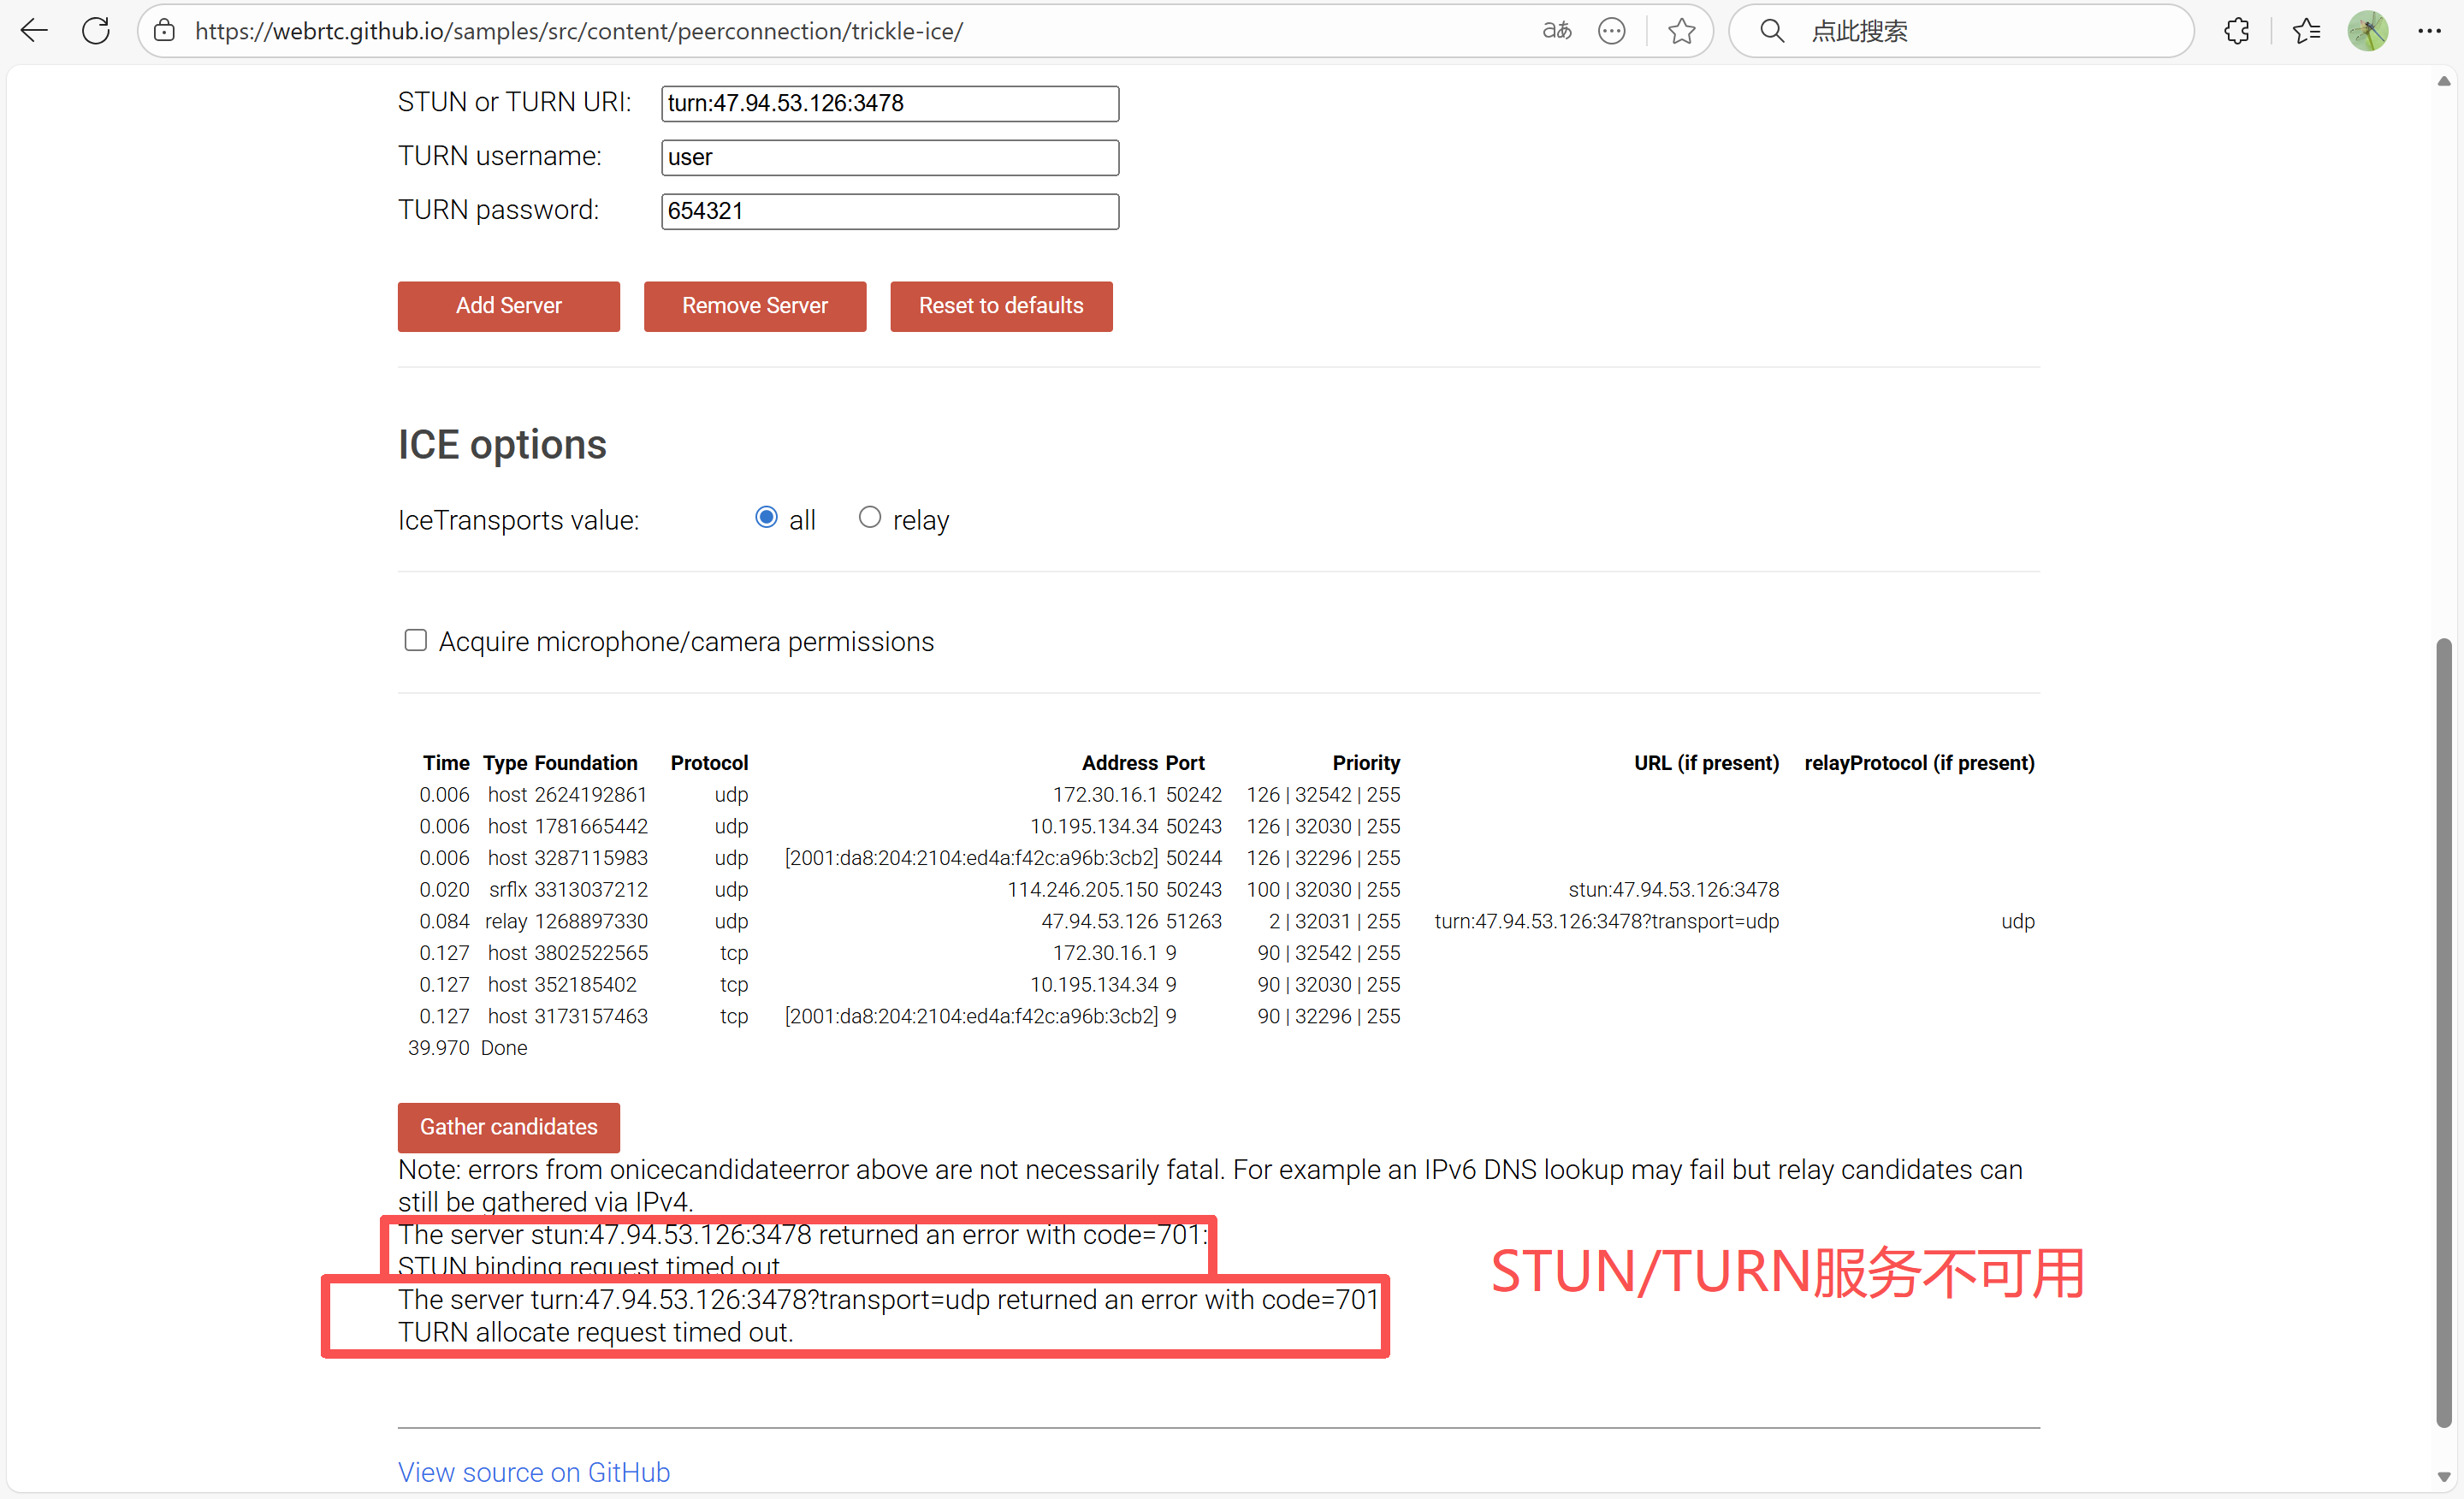The image size is (2464, 1499).
Task: Open Immersive Reader from the address bar
Action: click(x=1556, y=31)
